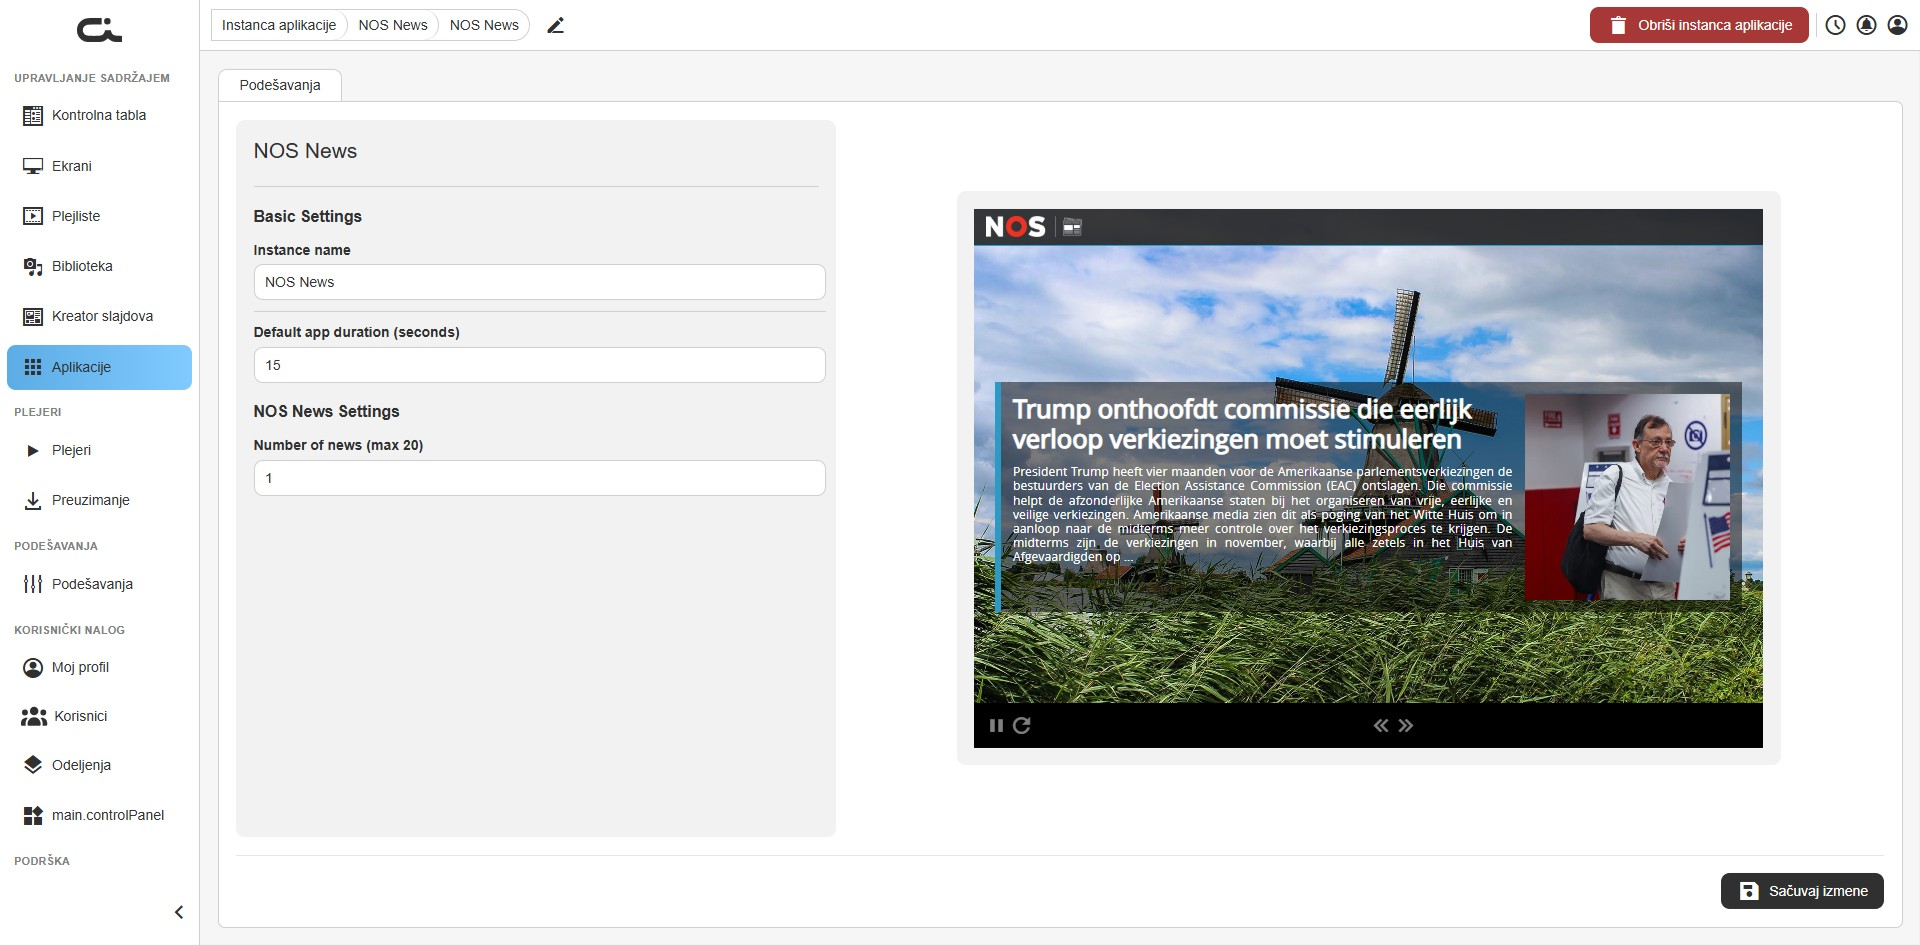Open Plejeri section
1920x945 pixels.
(99, 450)
